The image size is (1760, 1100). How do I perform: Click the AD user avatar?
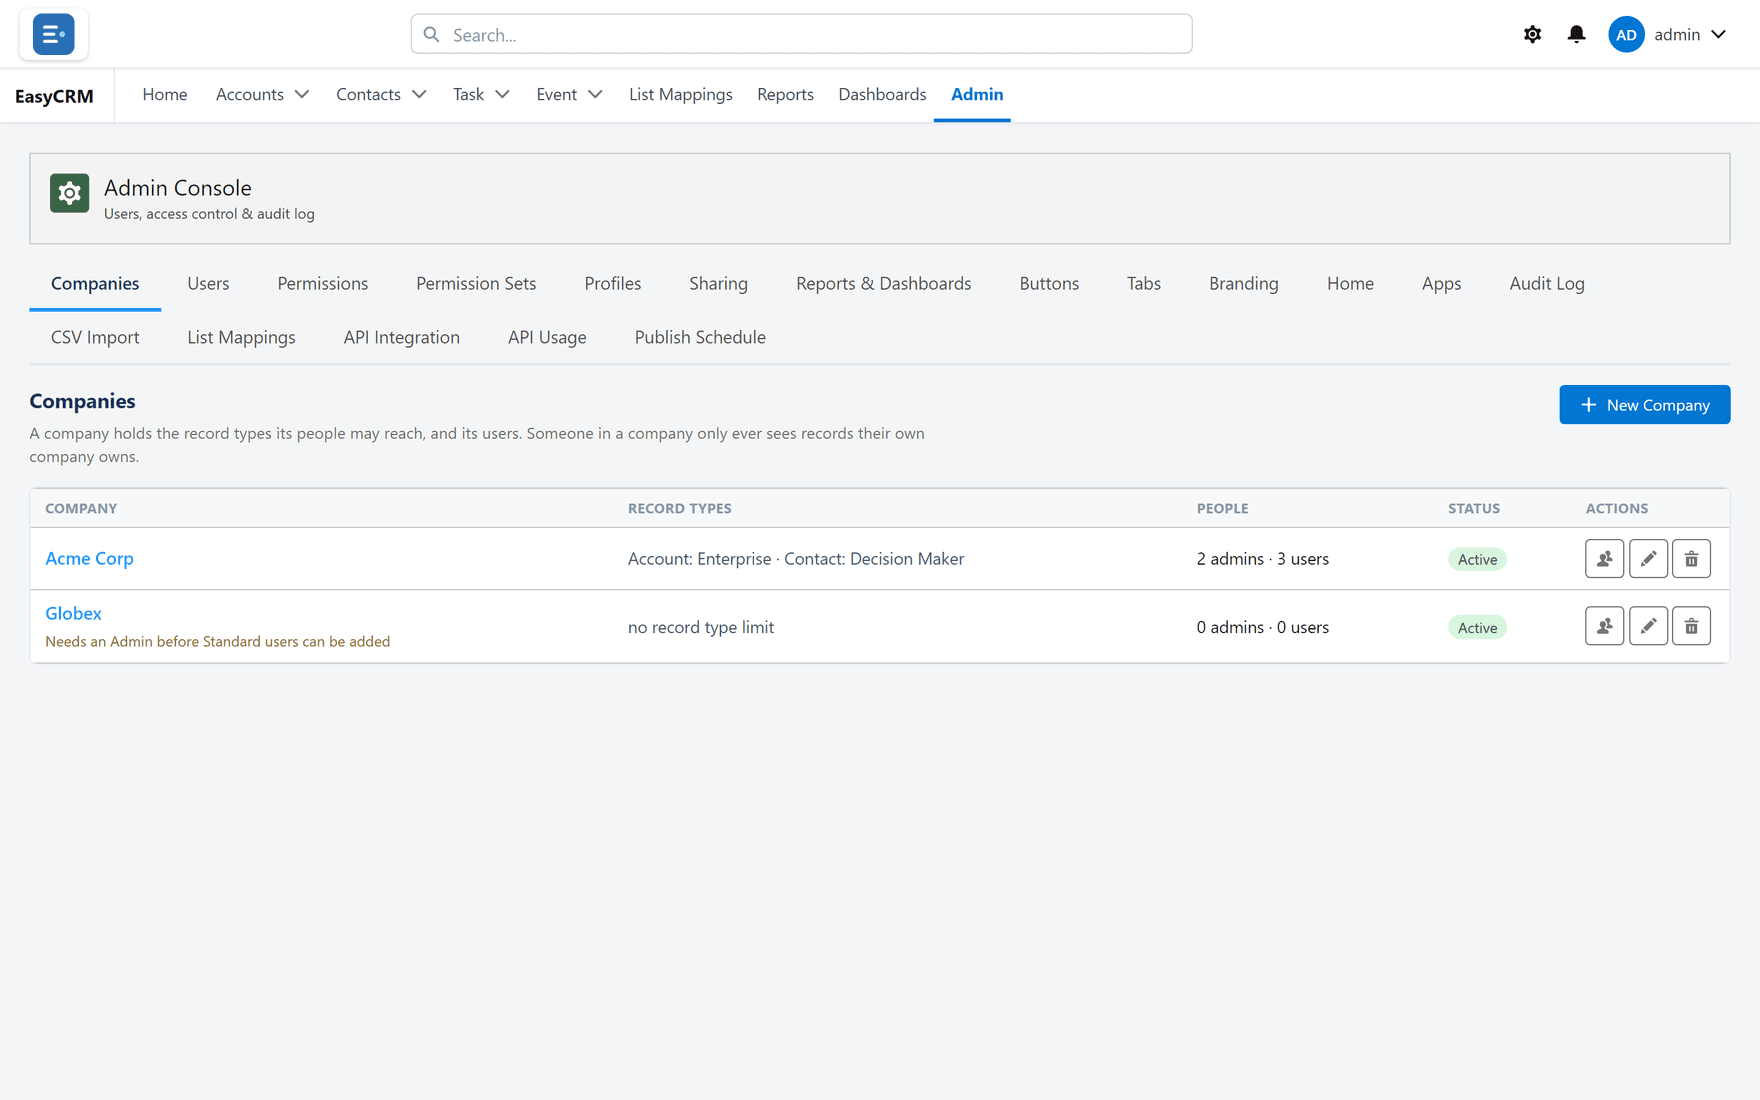1626,34
